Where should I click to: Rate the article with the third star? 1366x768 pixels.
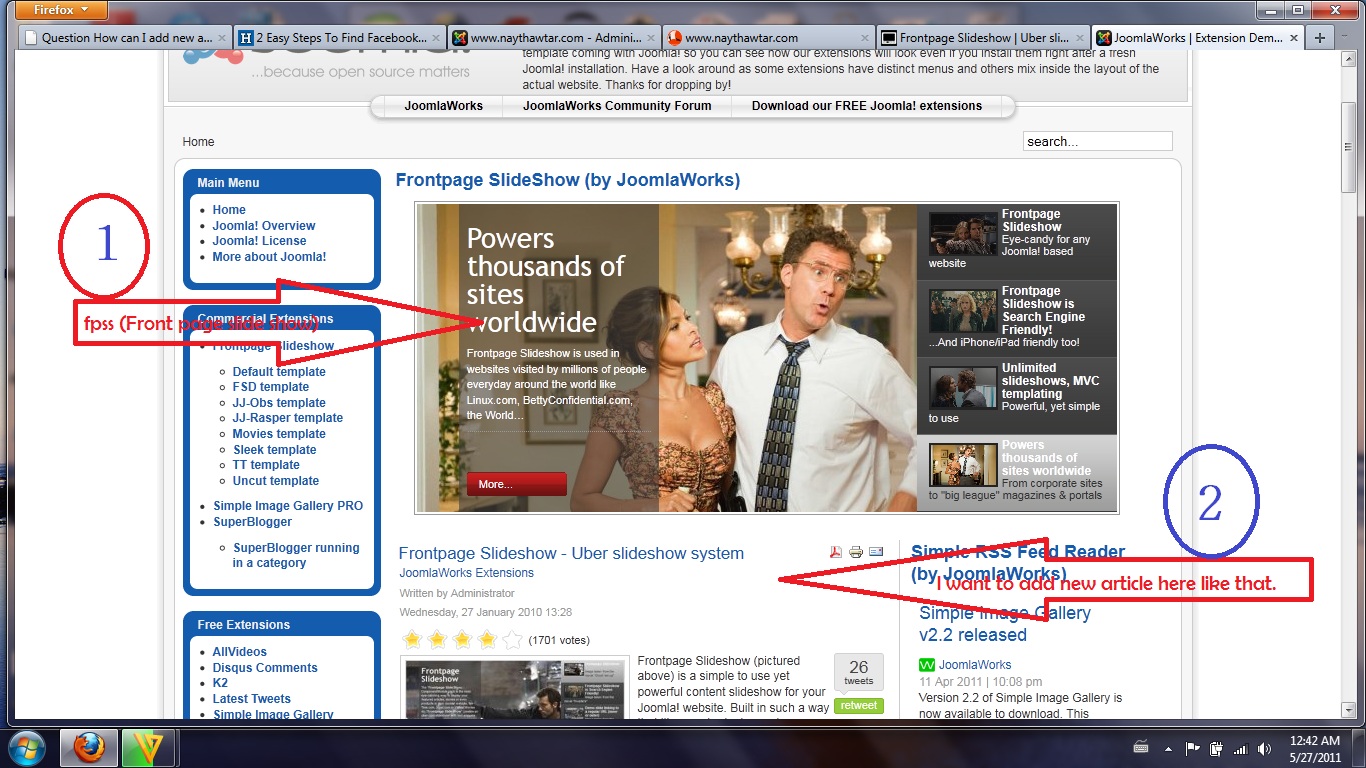click(461, 640)
